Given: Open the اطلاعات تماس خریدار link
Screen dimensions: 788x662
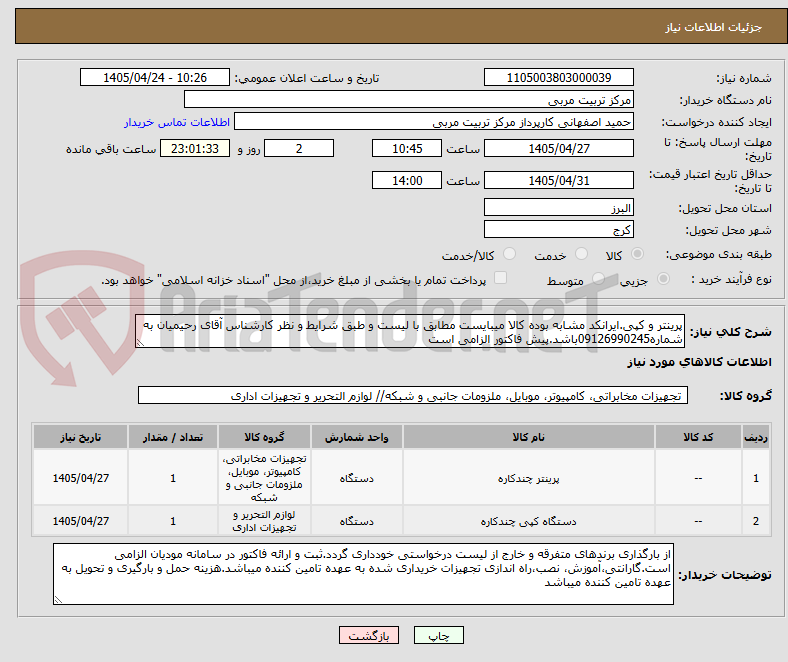Looking at the screenshot, I should pyautogui.click(x=177, y=122).
